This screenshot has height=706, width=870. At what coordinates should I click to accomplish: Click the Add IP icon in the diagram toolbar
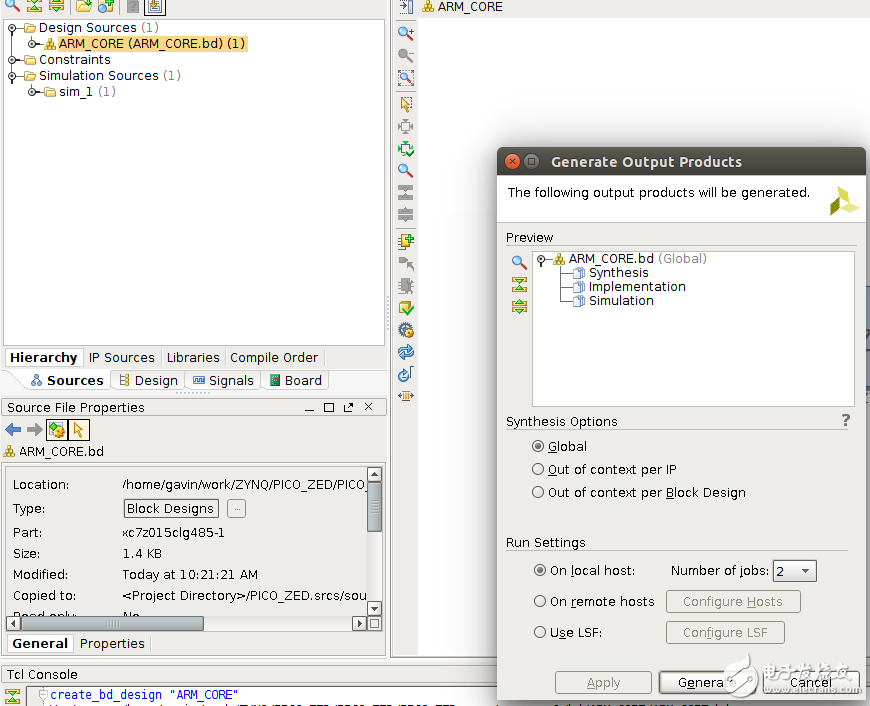pyautogui.click(x=406, y=240)
